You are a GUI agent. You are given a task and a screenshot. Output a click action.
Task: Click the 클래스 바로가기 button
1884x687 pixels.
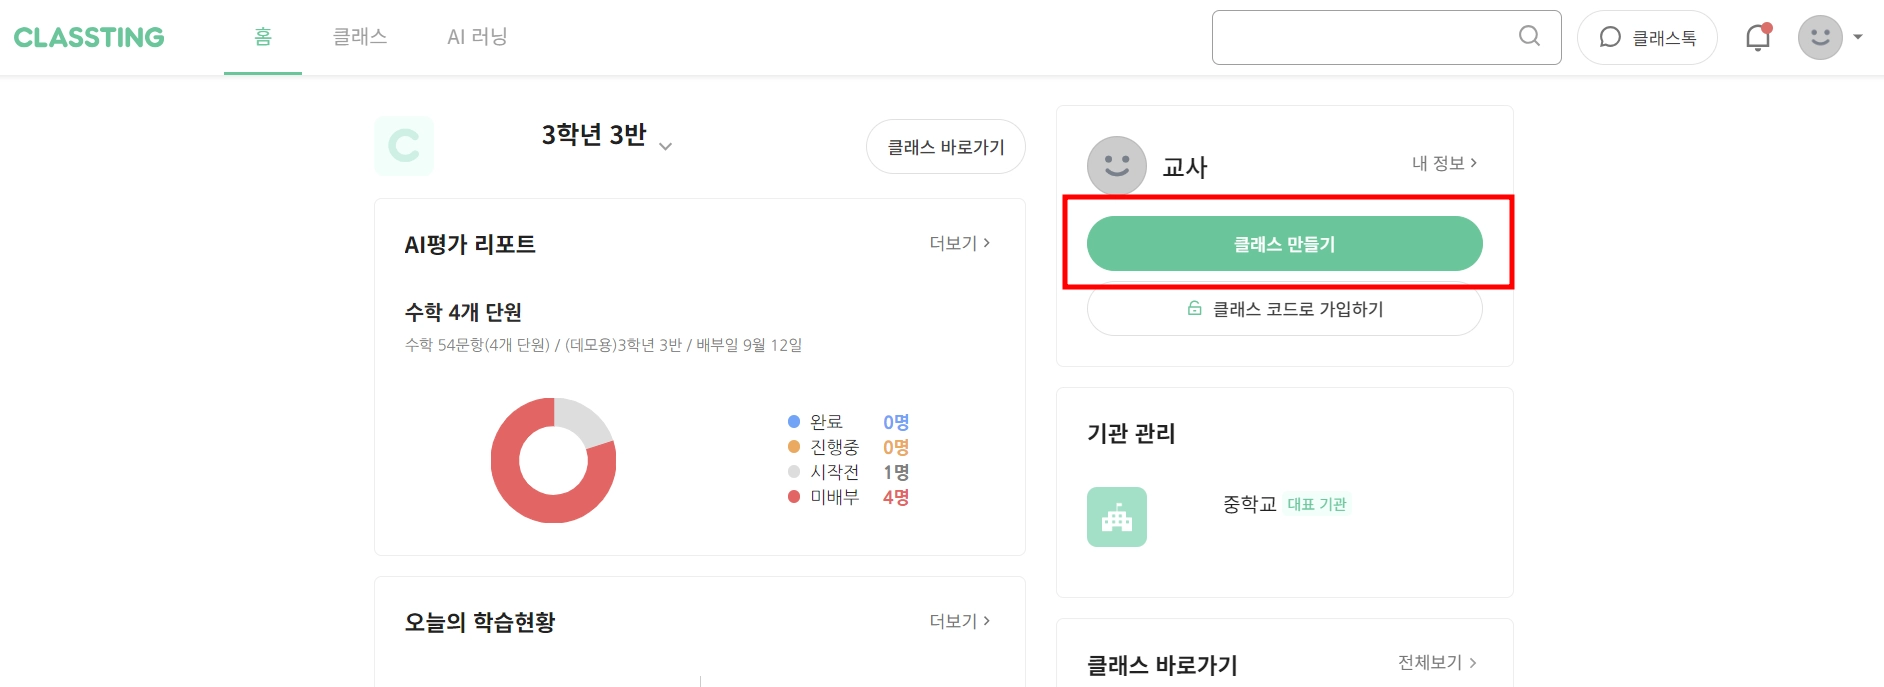pos(945,147)
